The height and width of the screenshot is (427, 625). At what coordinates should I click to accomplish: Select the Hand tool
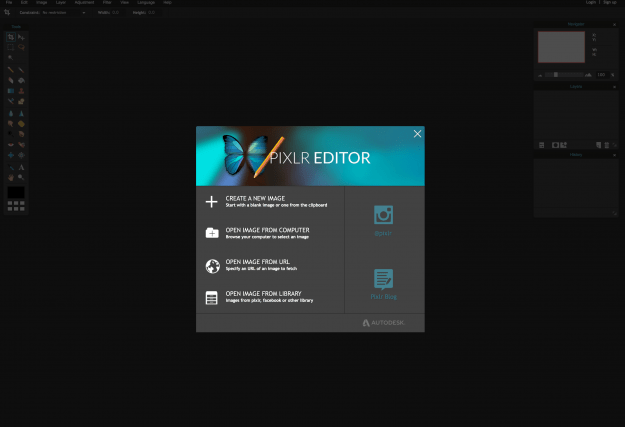coord(11,177)
